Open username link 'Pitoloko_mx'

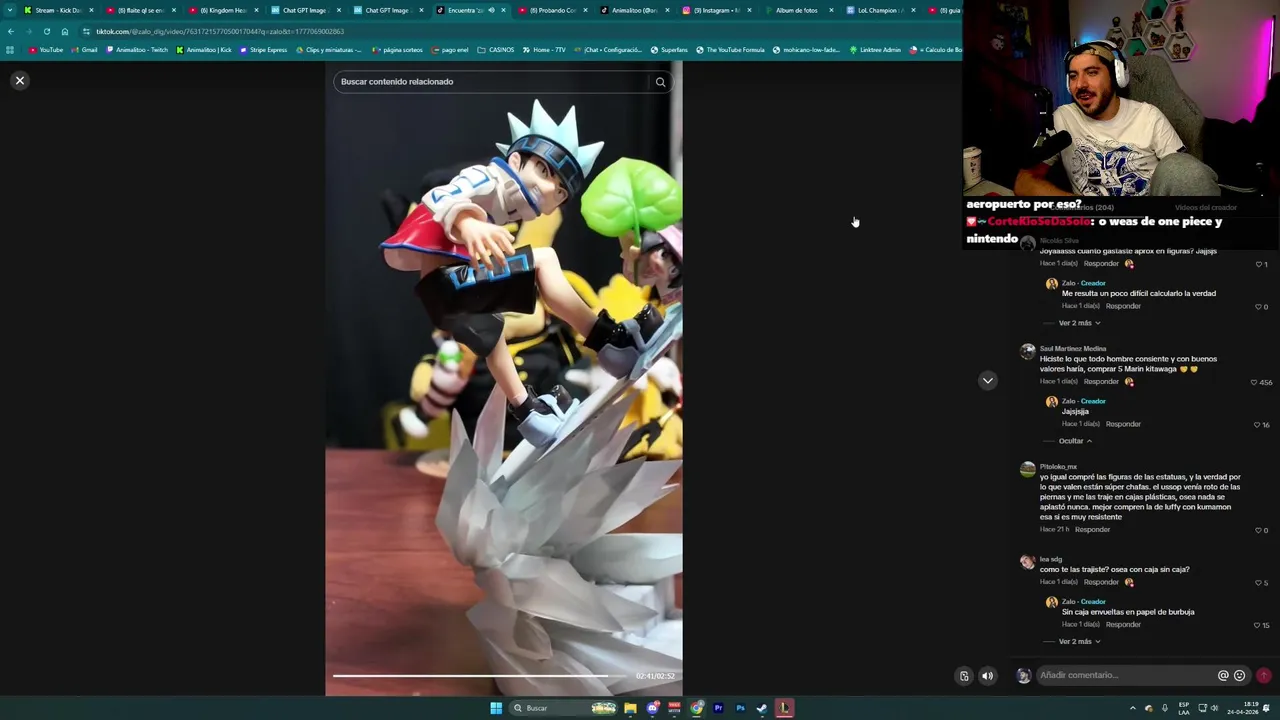pyautogui.click(x=1058, y=466)
